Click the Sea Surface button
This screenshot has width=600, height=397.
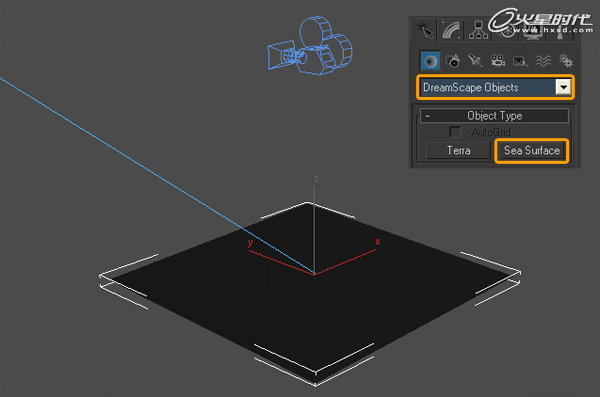click(x=532, y=150)
